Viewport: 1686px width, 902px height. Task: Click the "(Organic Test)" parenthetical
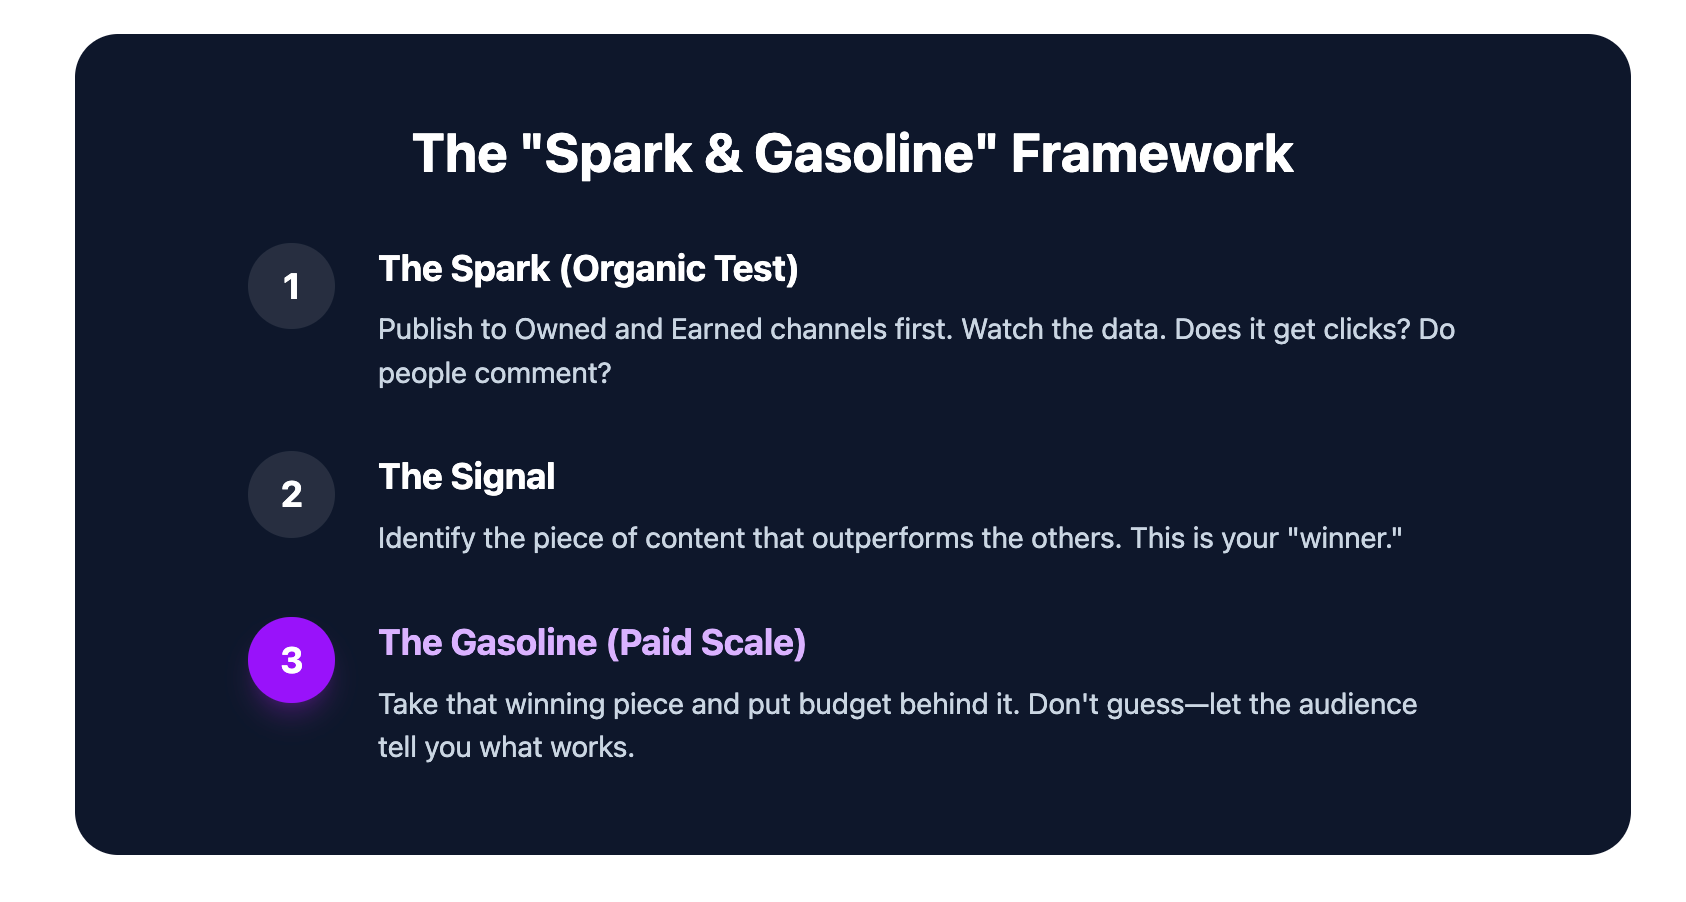679,269
